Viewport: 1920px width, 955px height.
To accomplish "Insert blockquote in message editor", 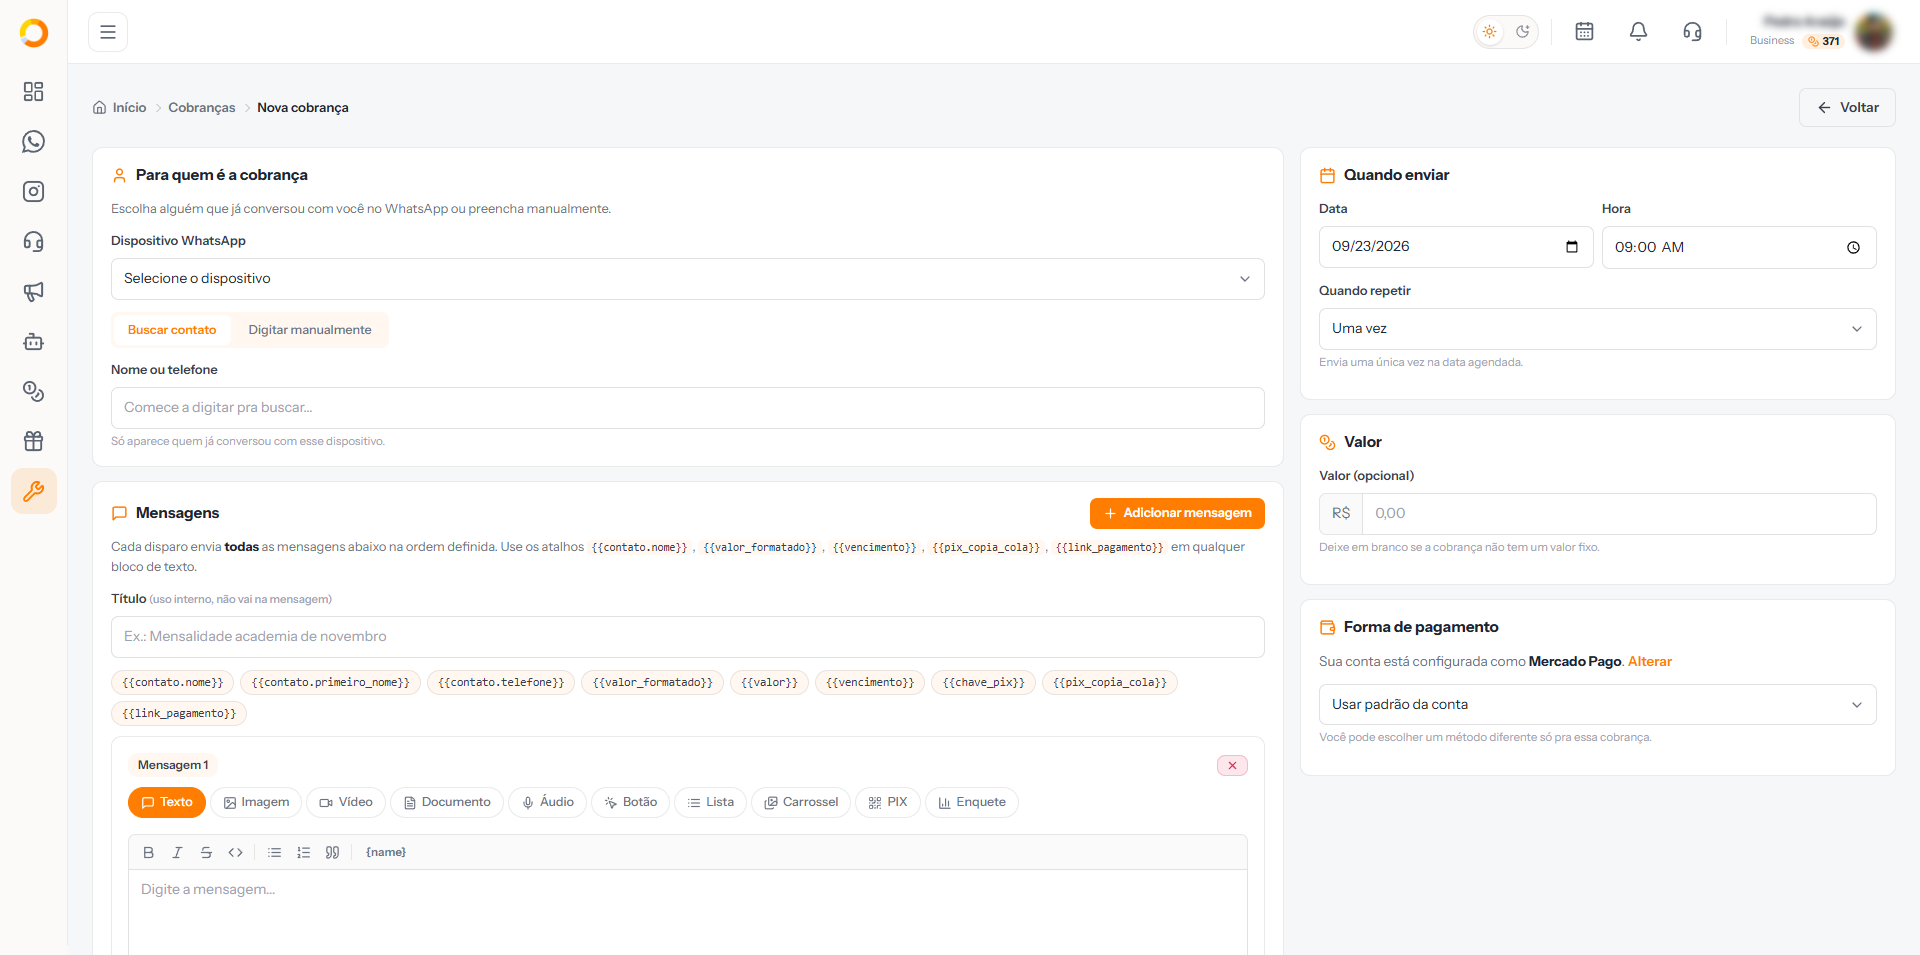I will pyautogui.click(x=332, y=853).
